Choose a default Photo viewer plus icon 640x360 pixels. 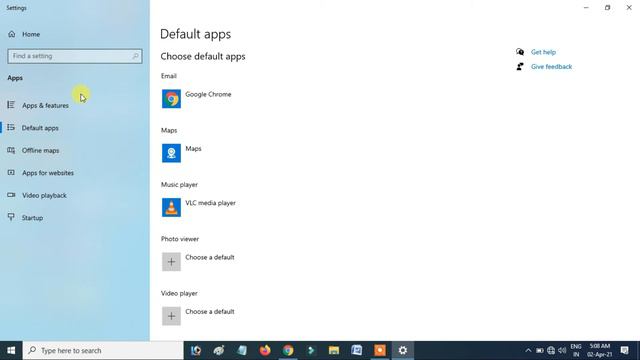point(171,262)
